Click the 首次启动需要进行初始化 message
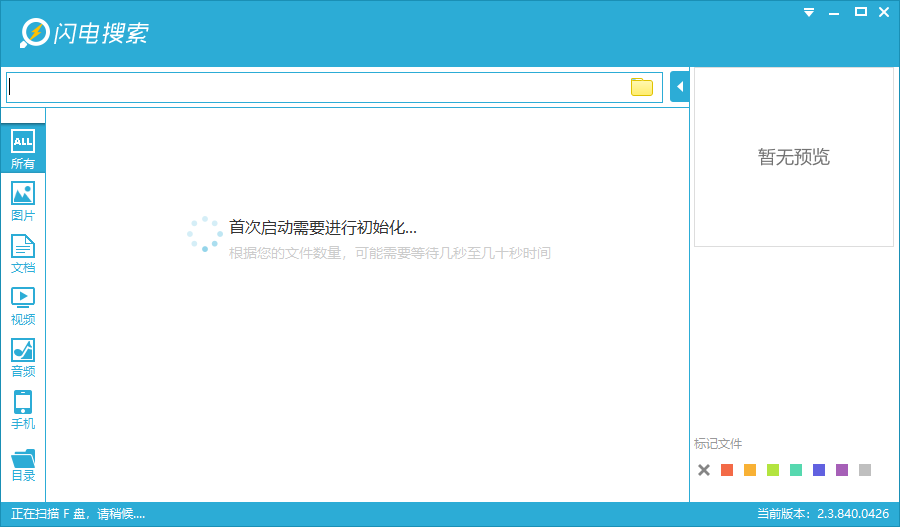The width and height of the screenshot is (900, 527). tap(323, 227)
